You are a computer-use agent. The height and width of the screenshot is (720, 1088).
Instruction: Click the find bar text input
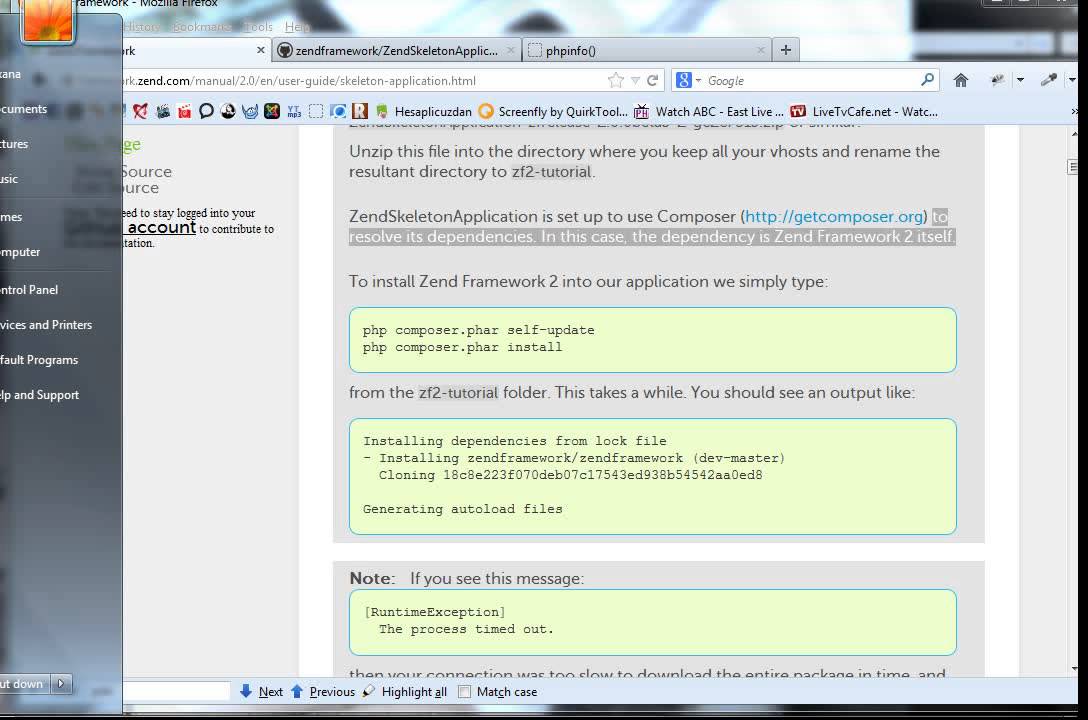[x=176, y=691]
